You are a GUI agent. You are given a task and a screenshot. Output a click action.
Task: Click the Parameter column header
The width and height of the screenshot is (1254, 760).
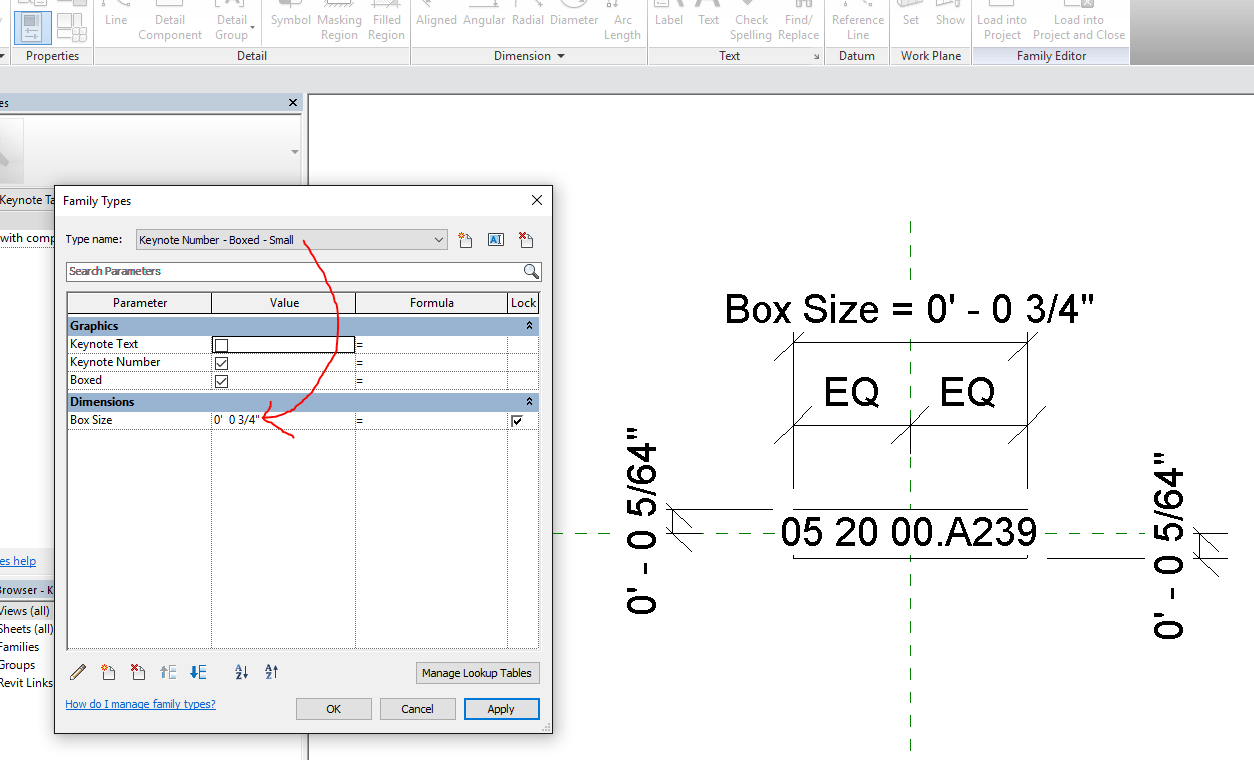[x=140, y=303]
